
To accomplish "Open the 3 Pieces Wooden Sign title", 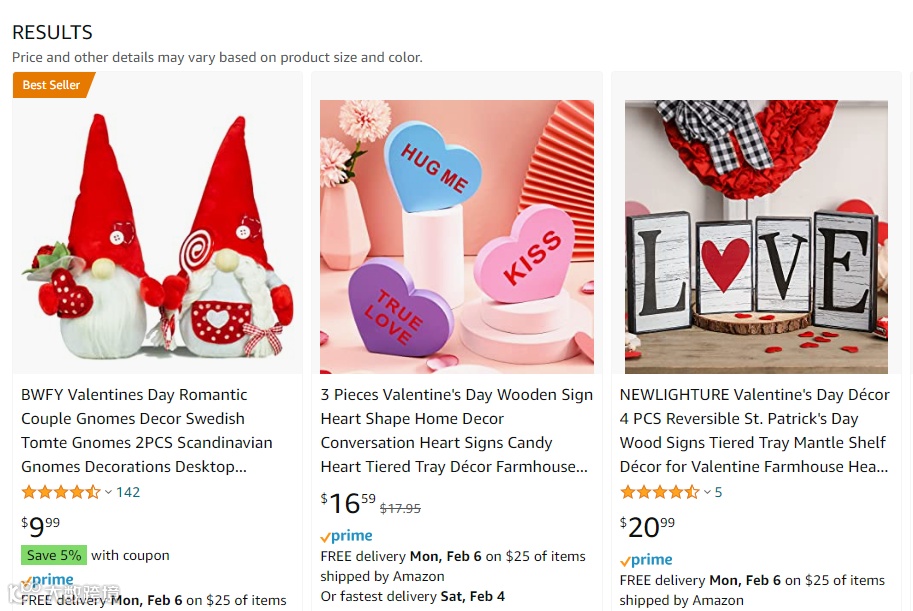I will (456, 430).
